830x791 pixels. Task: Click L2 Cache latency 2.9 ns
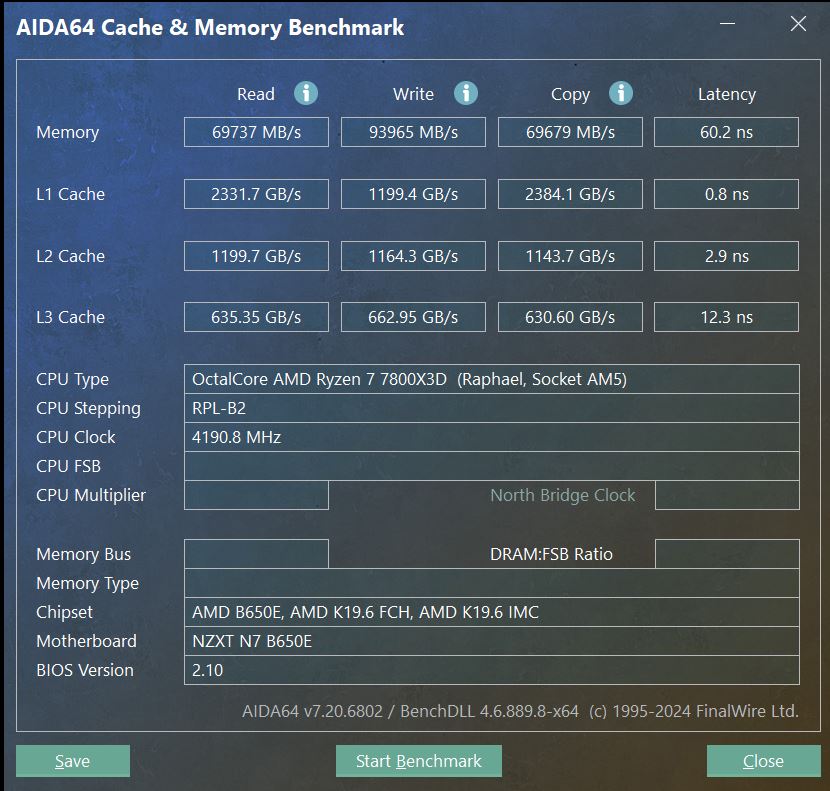pos(726,256)
